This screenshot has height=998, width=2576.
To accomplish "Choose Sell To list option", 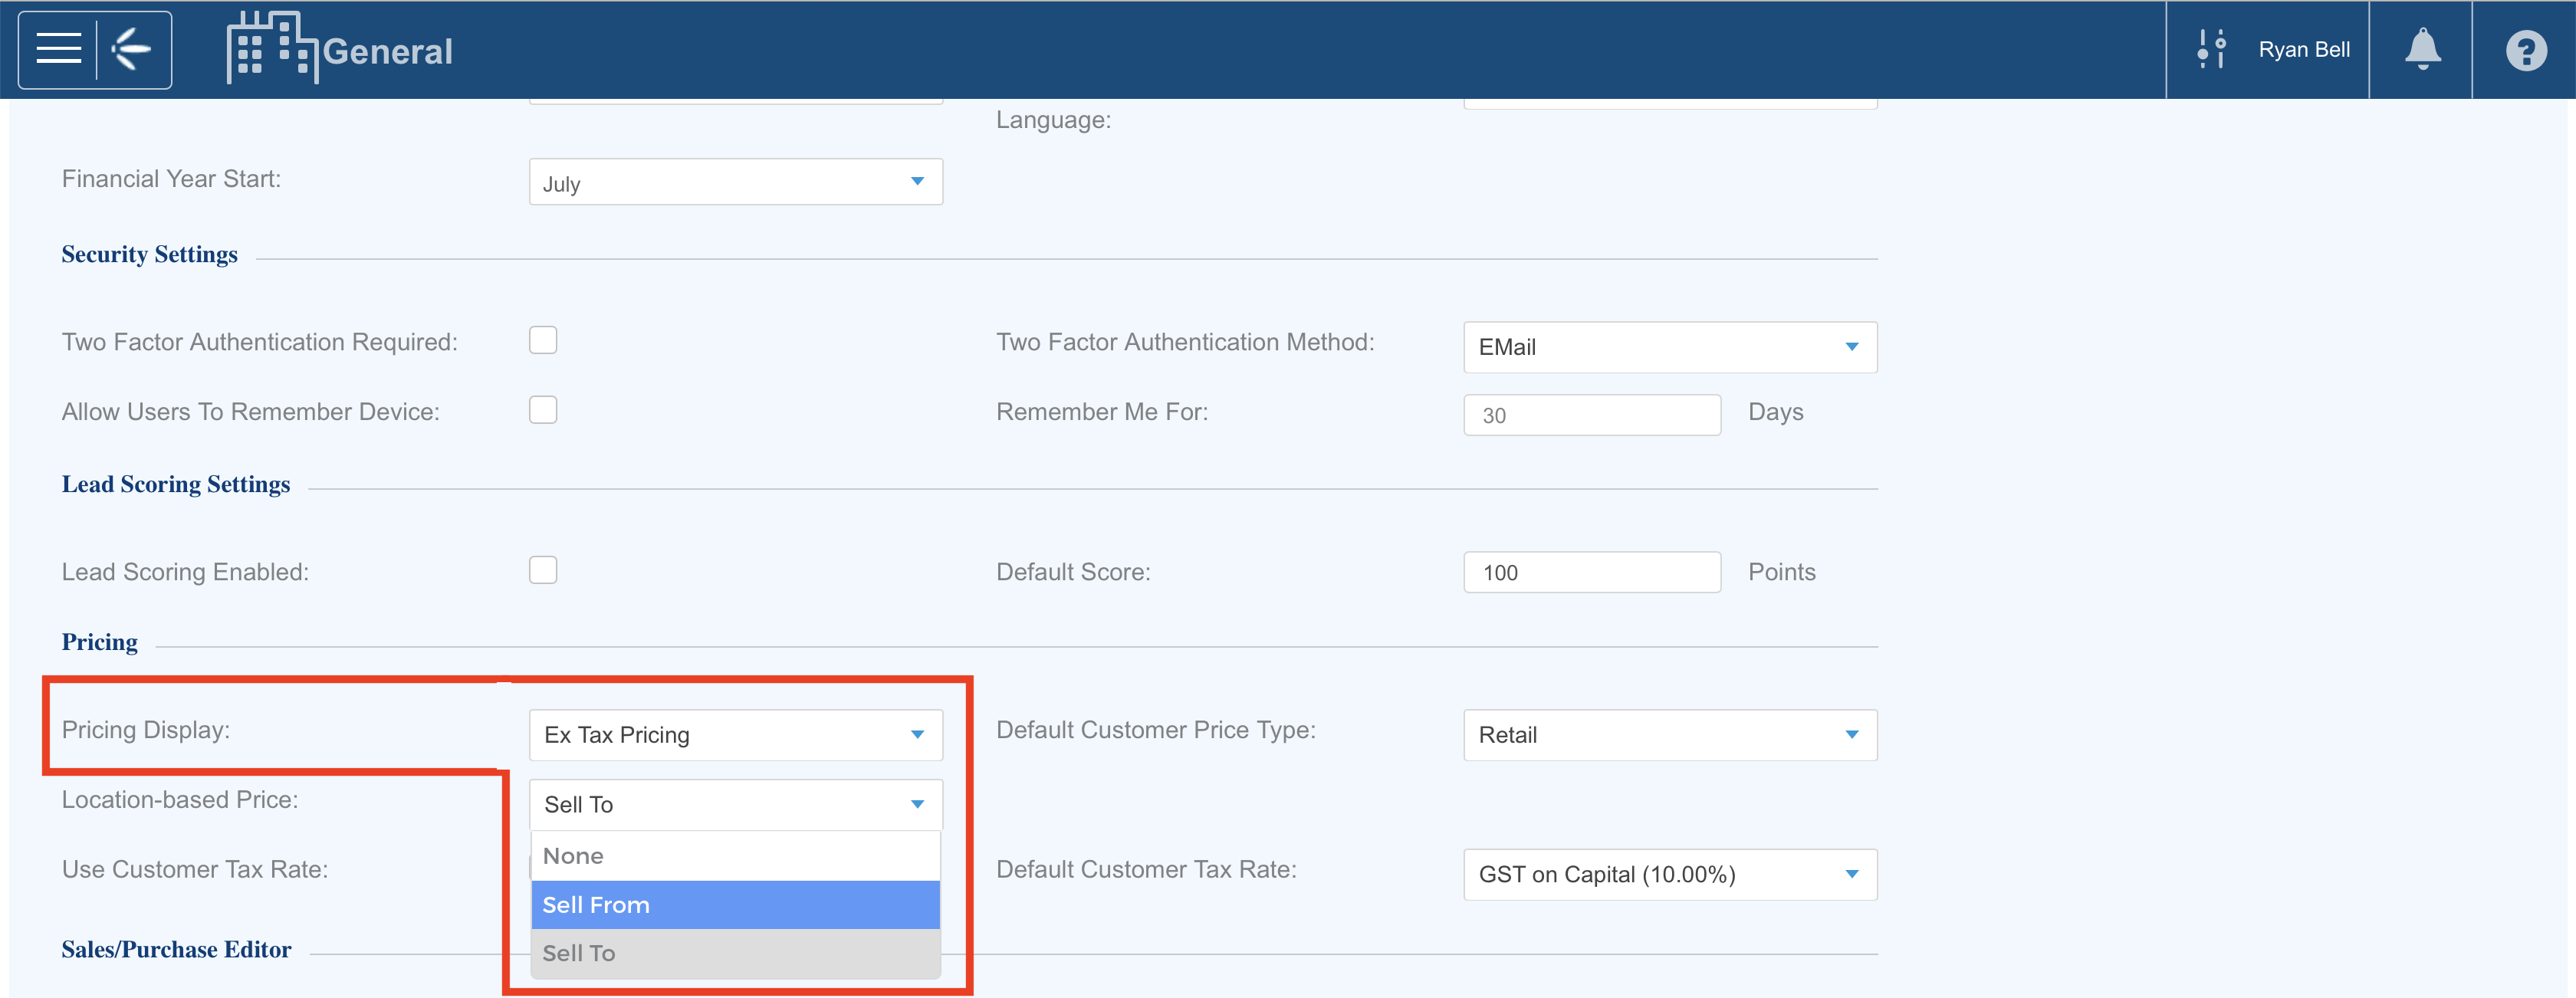I will 735,954.
